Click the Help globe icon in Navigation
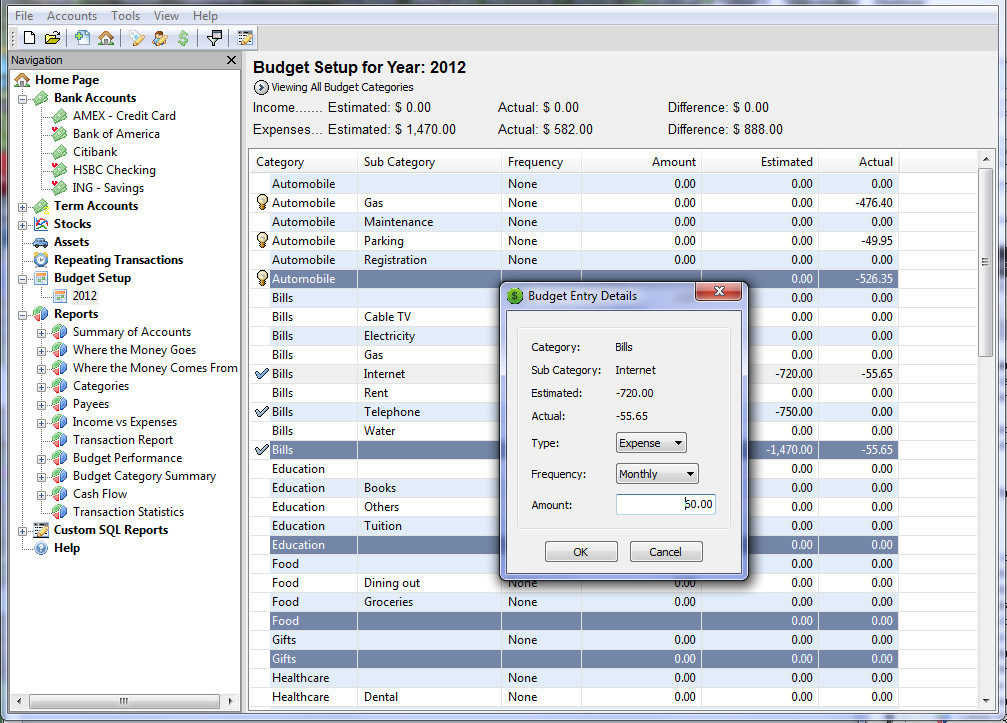The height and width of the screenshot is (723, 1007). 41,548
